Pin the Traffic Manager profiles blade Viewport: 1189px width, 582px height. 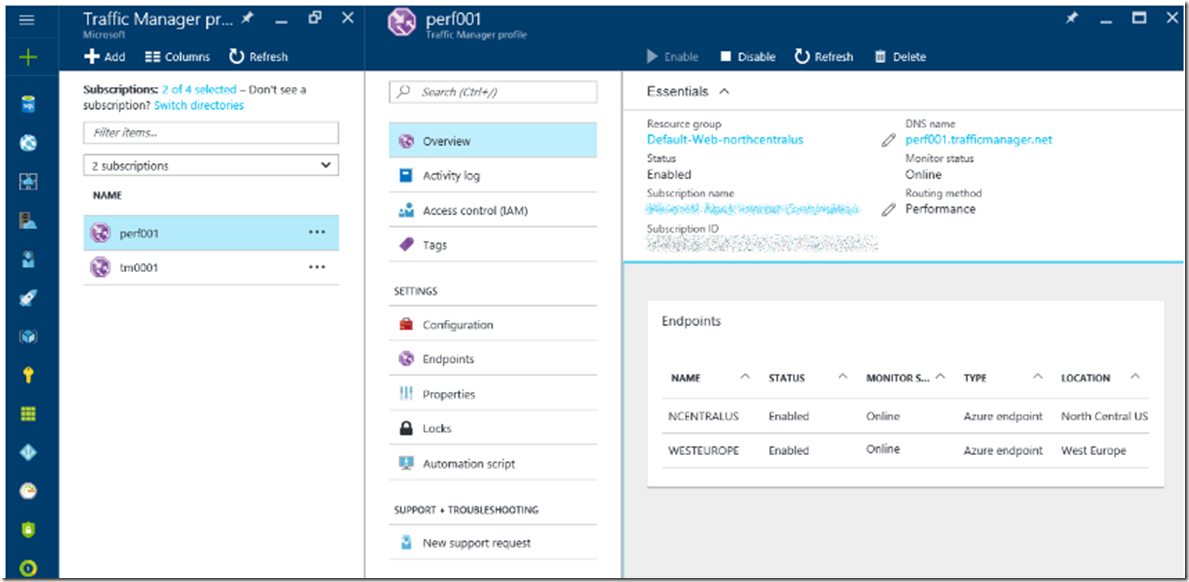pyautogui.click(x=247, y=19)
